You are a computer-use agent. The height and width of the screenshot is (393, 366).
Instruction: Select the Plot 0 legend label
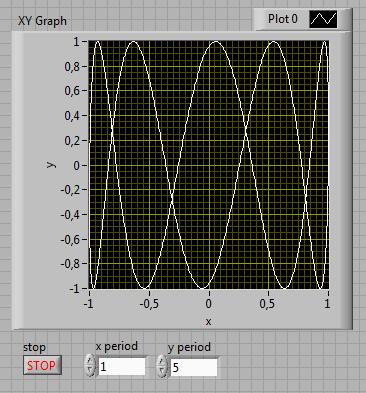click(x=283, y=19)
